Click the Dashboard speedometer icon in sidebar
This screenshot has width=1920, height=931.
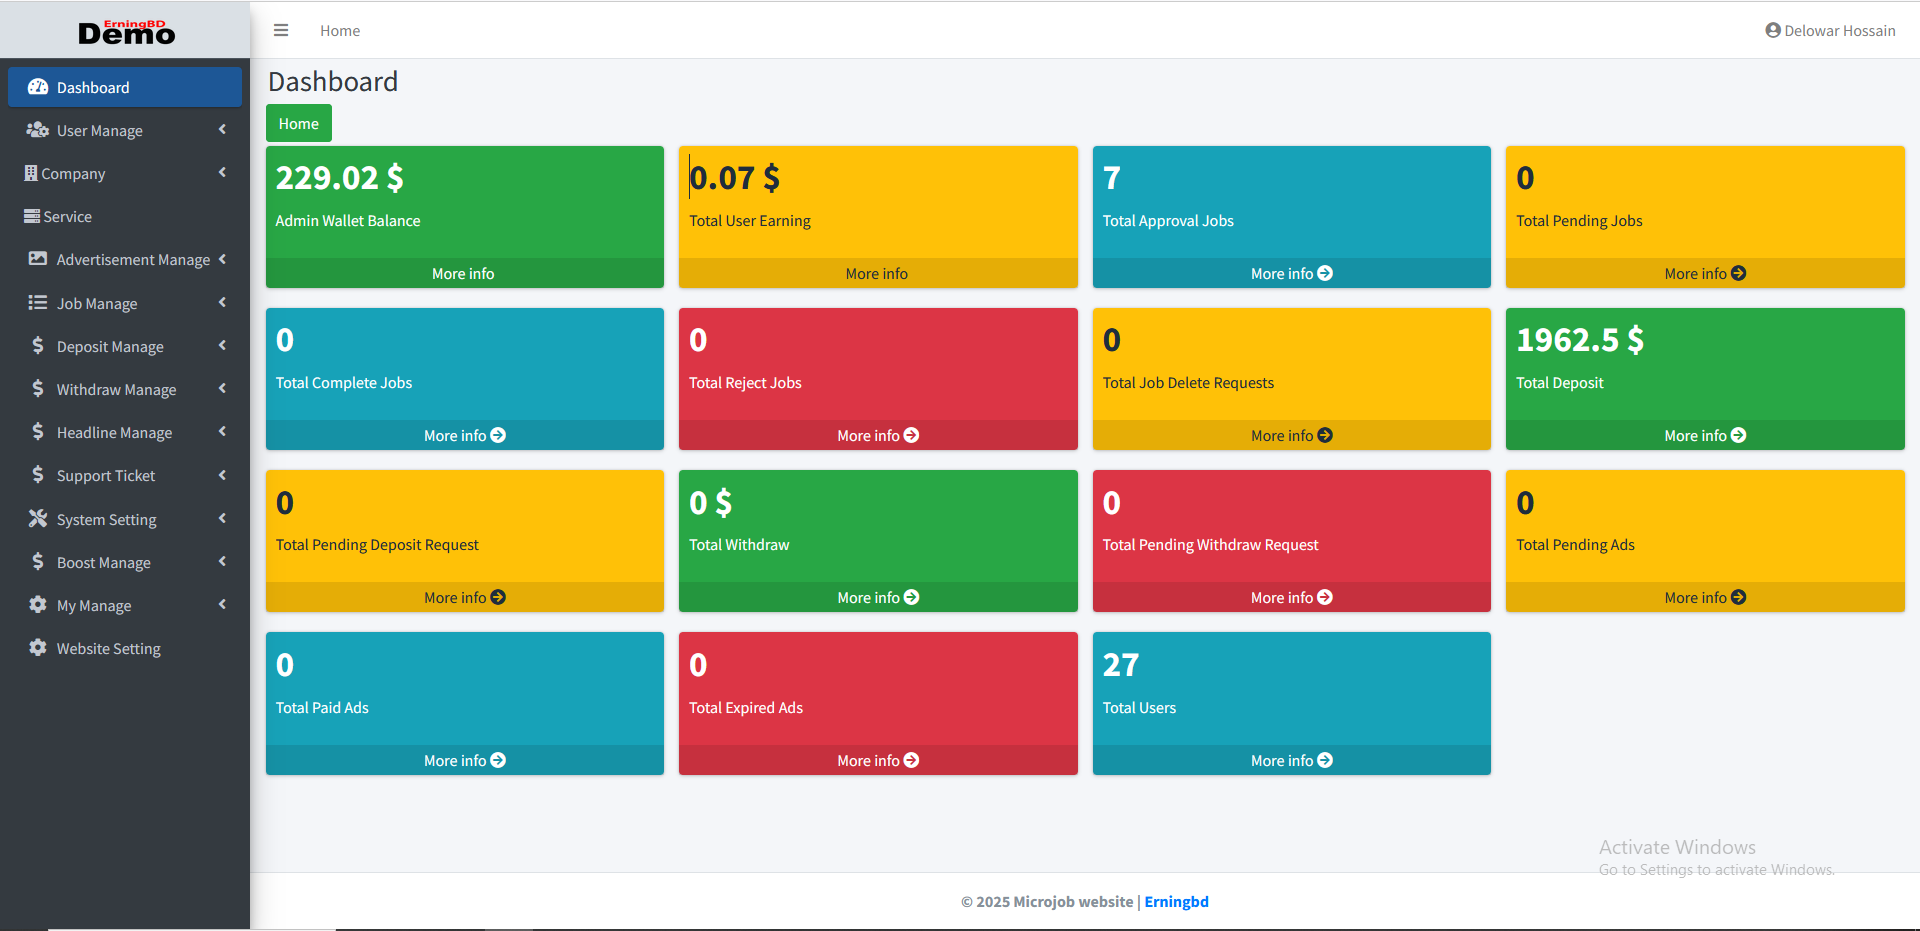click(38, 87)
